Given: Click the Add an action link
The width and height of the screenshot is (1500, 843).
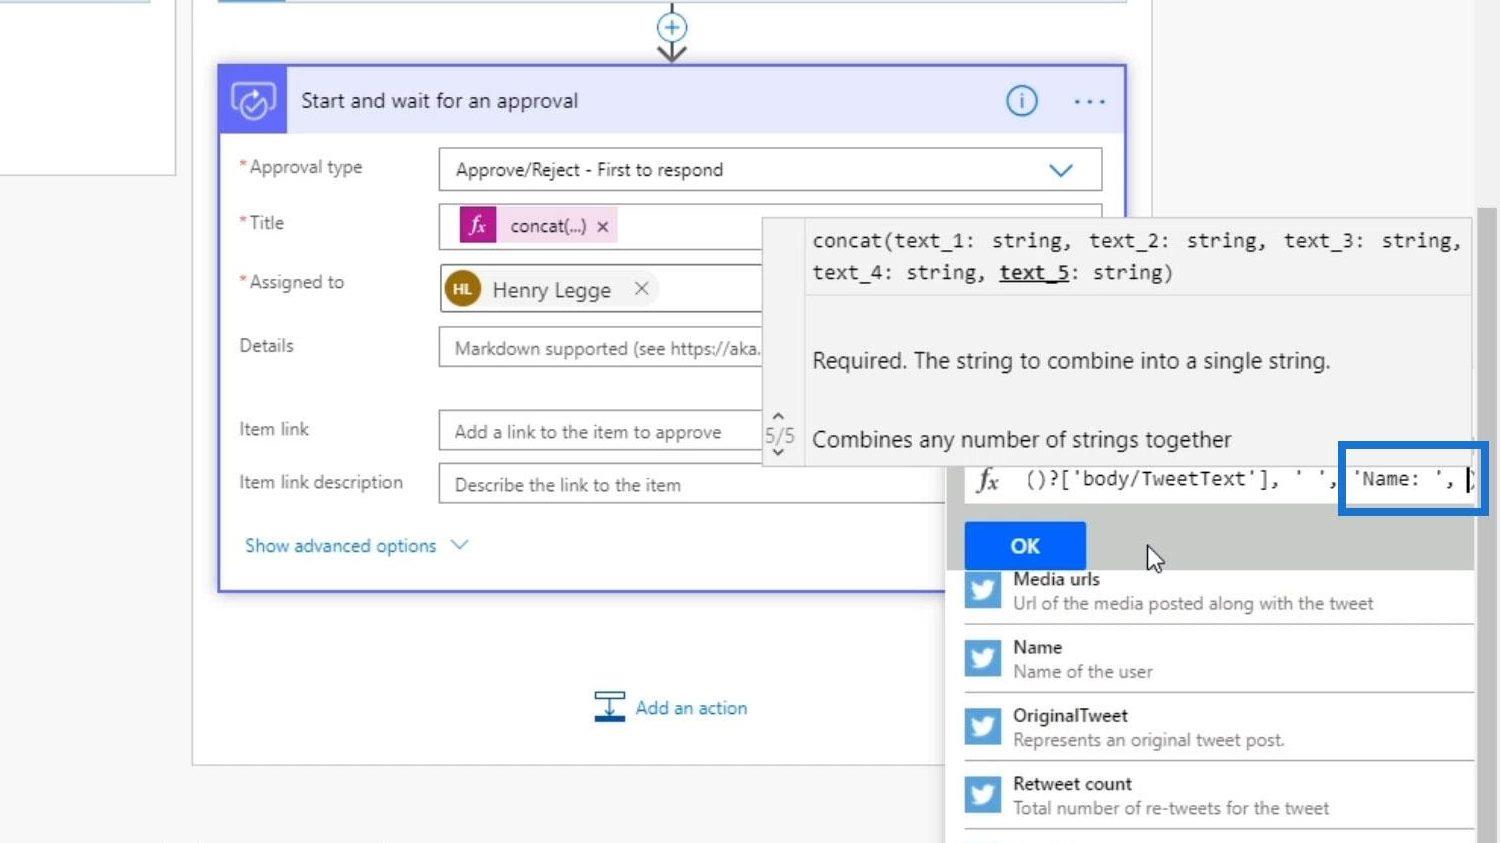Looking at the screenshot, I should point(691,708).
